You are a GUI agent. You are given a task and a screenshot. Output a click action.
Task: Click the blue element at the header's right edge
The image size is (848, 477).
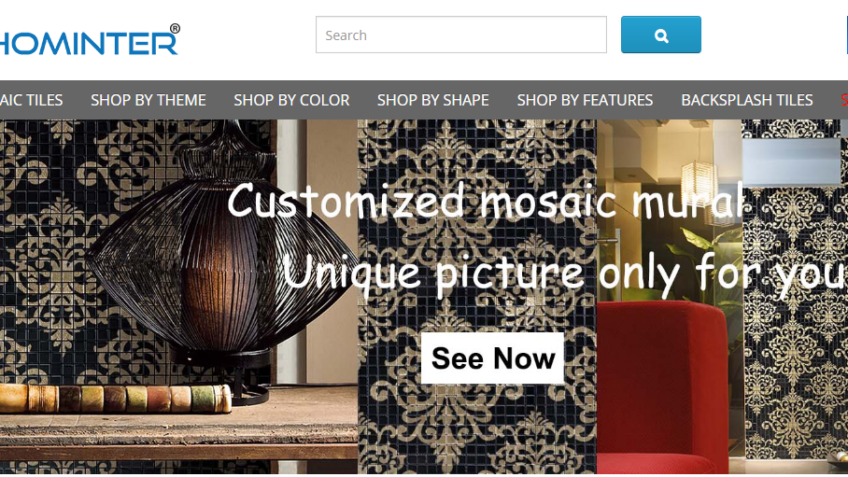pyautogui.click(x=846, y=35)
